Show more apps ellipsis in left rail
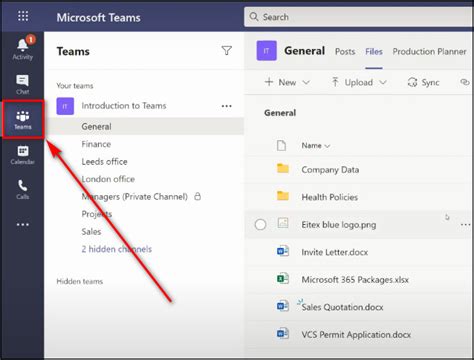 tap(23, 225)
